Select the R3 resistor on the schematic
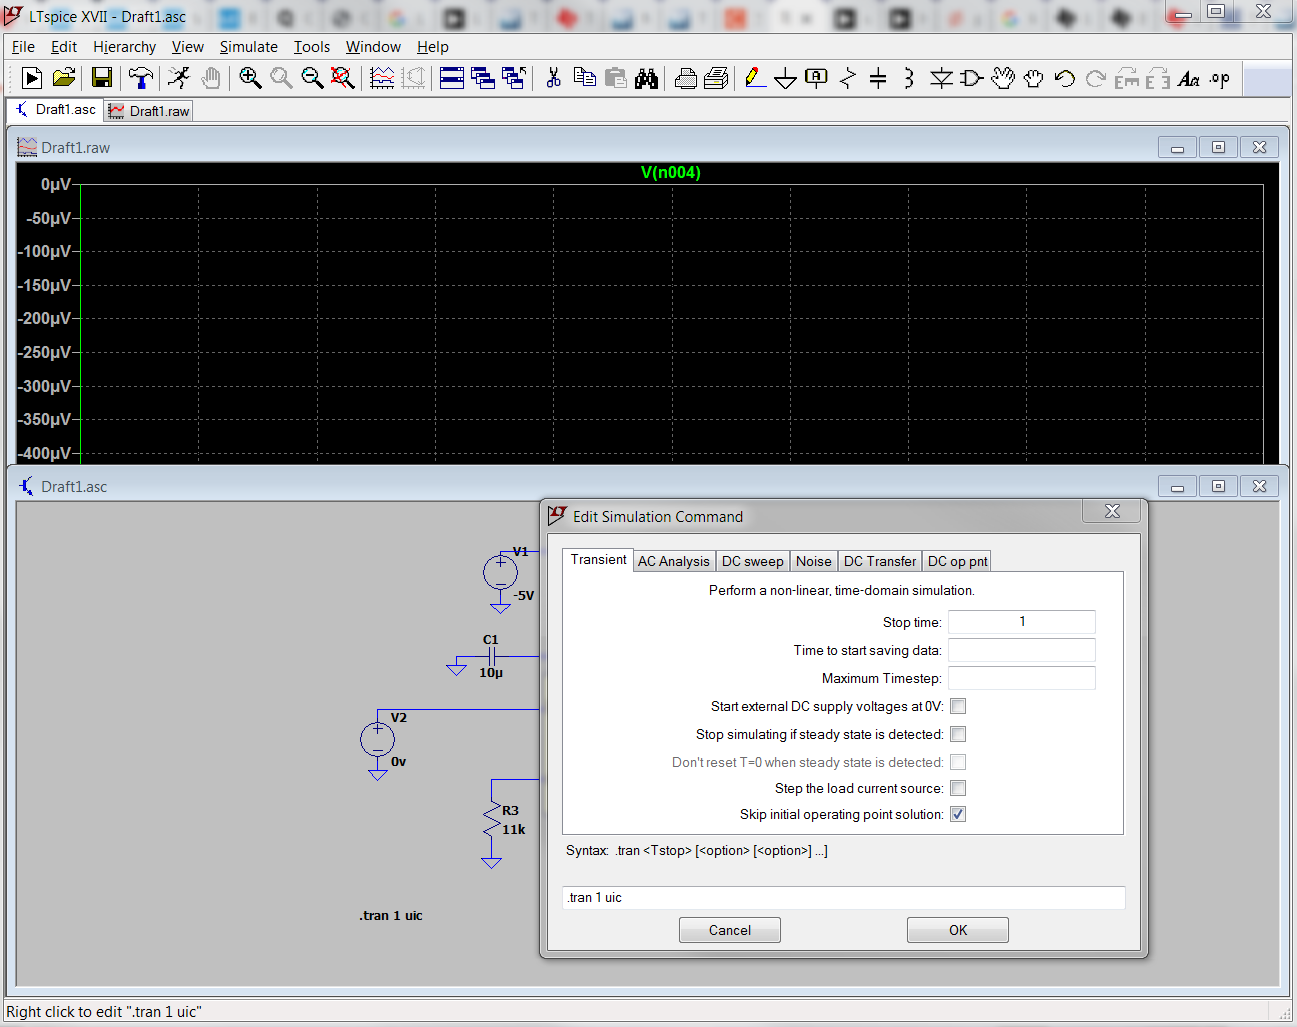This screenshot has width=1297, height=1027. [x=491, y=821]
